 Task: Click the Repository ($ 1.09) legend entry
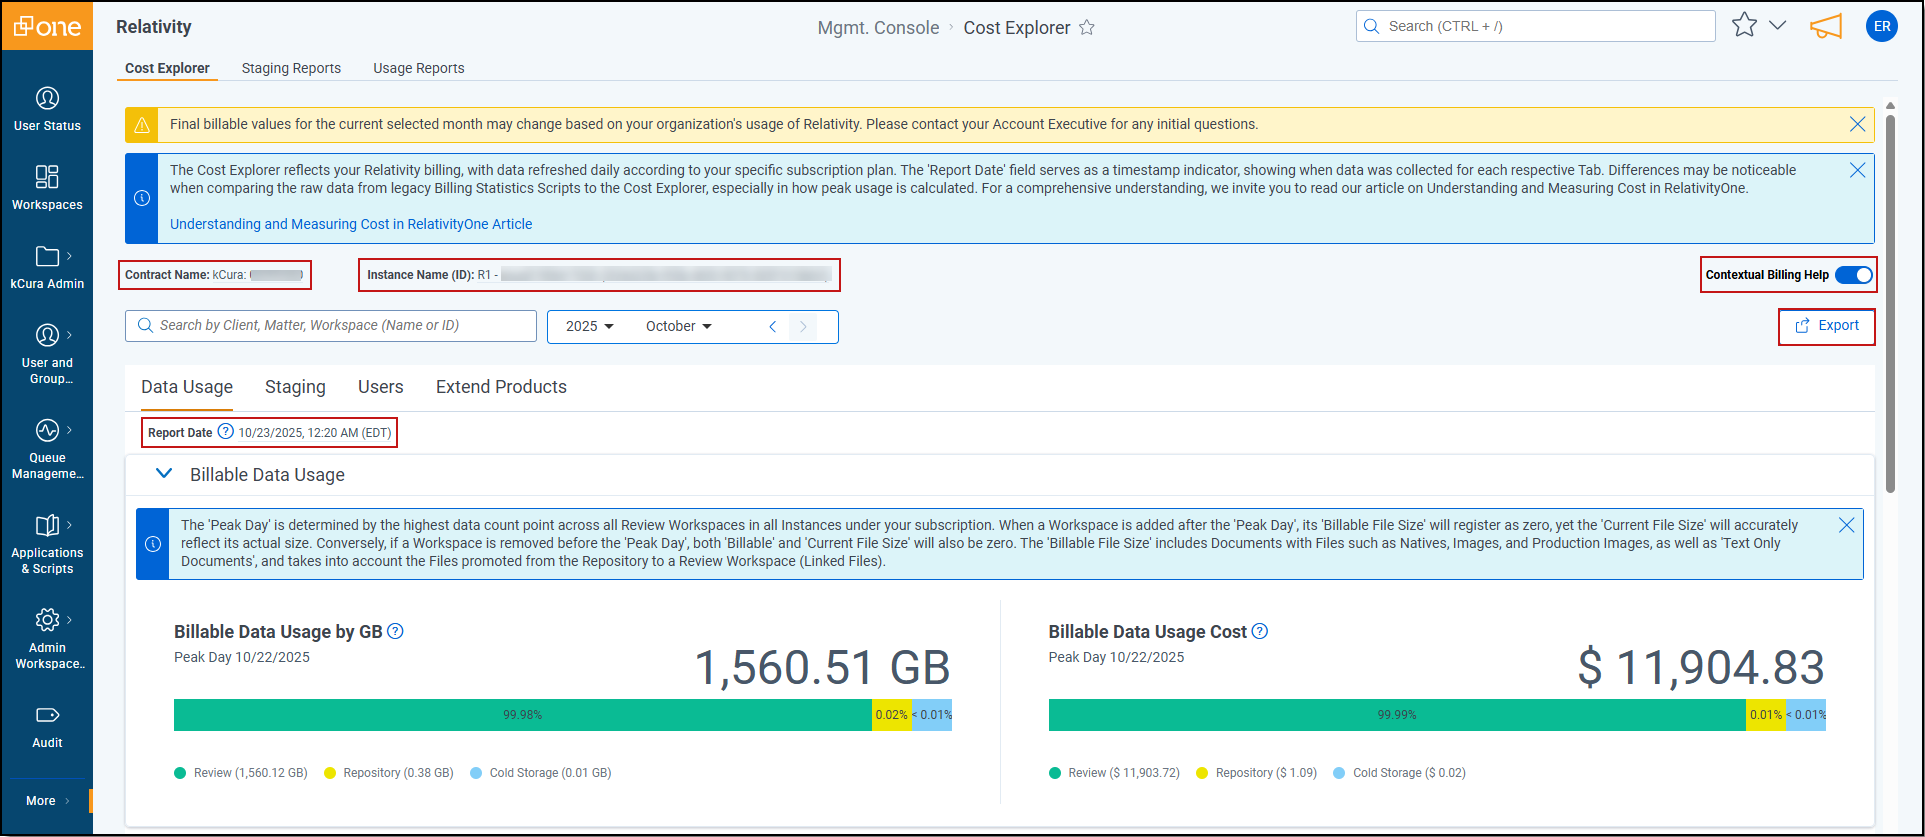tap(1257, 773)
